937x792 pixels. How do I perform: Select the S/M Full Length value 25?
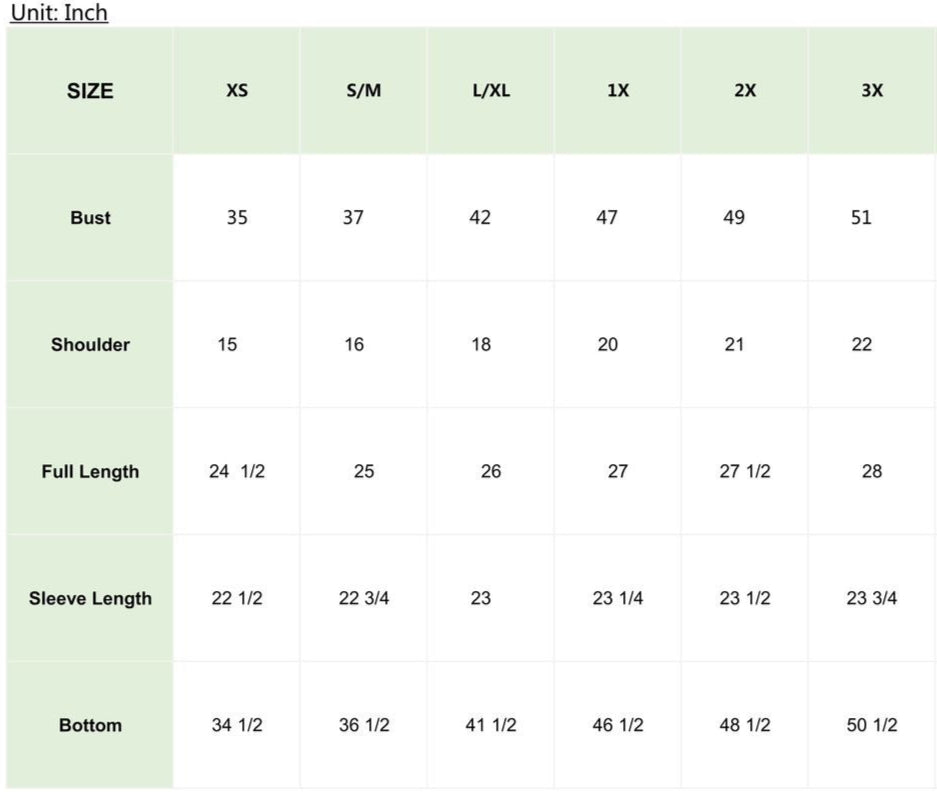[x=364, y=471]
